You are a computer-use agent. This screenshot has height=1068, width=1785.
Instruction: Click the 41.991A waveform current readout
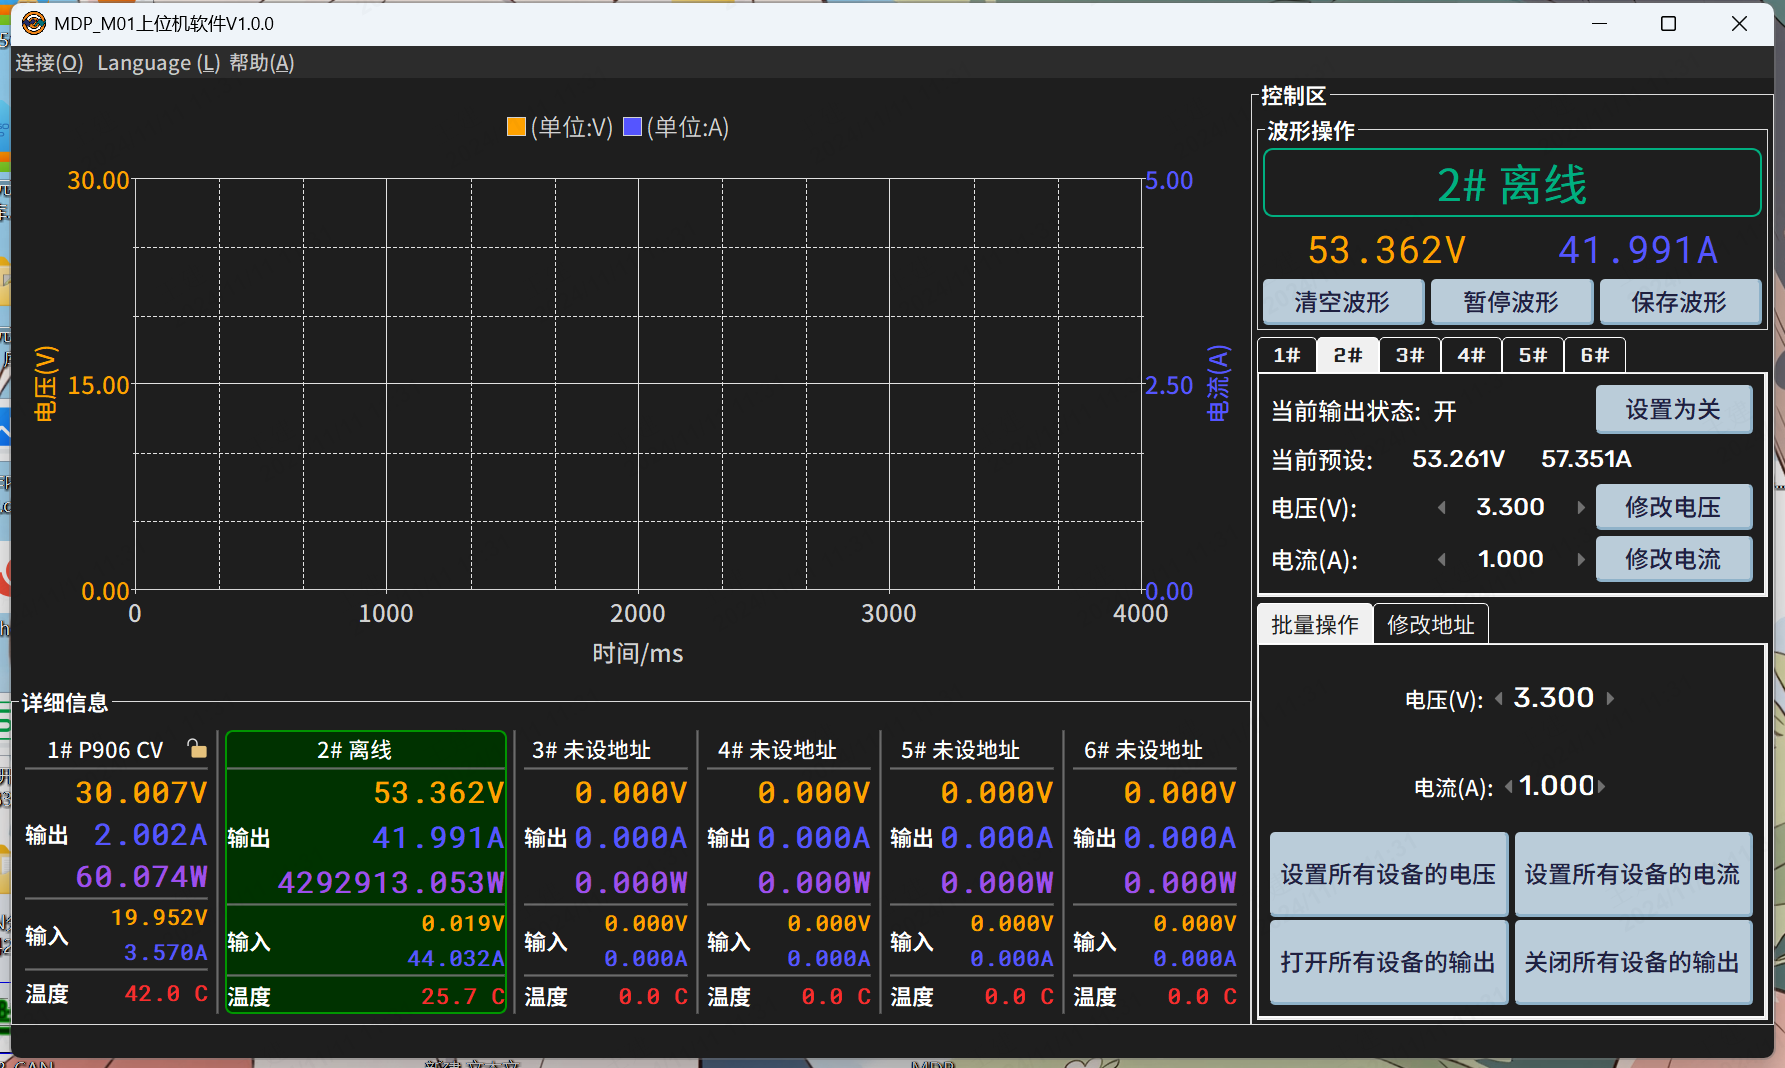[1638, 250]
